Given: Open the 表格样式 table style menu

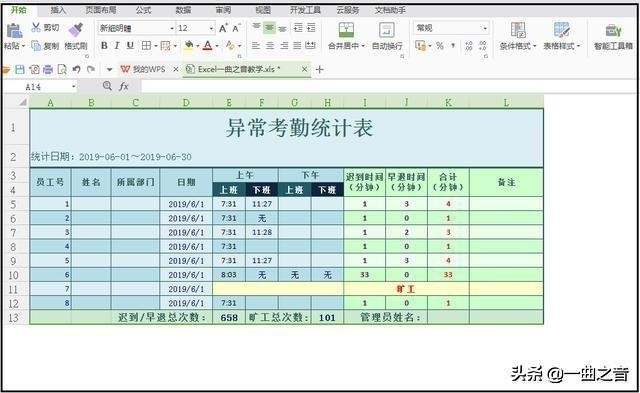Looking at the screenshot, I should [x=562, y=36].
